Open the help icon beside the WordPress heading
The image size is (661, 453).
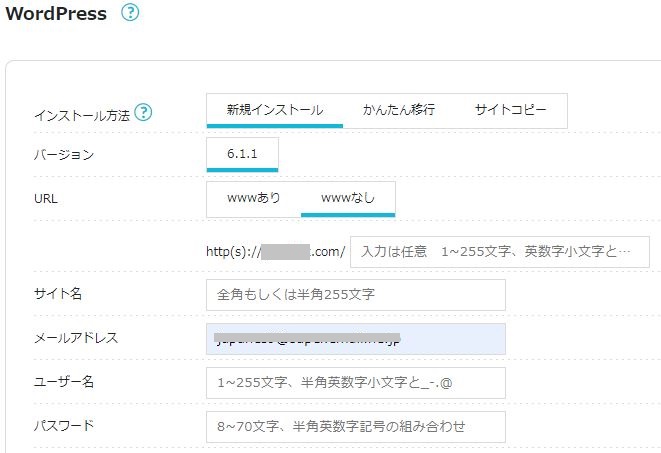coord(130,13)
